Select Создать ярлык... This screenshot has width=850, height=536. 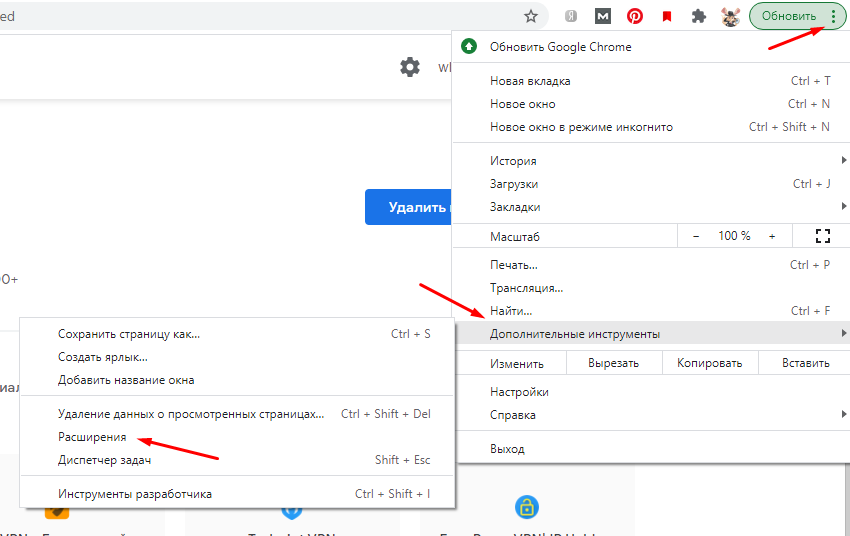pos(237,357)
